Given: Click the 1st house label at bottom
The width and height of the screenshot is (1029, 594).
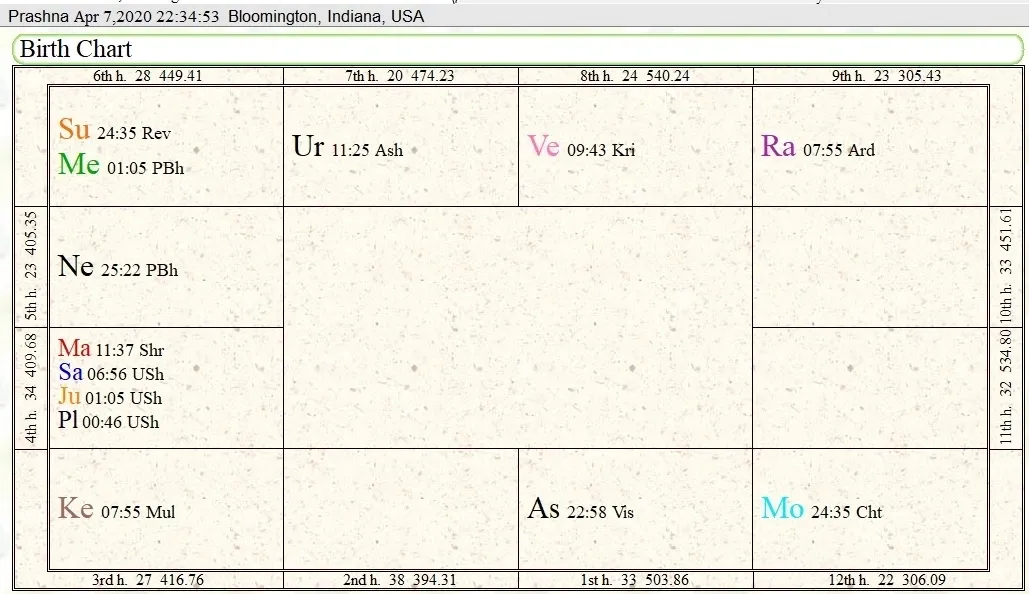Looking at the screenshot, I should 635,580.
